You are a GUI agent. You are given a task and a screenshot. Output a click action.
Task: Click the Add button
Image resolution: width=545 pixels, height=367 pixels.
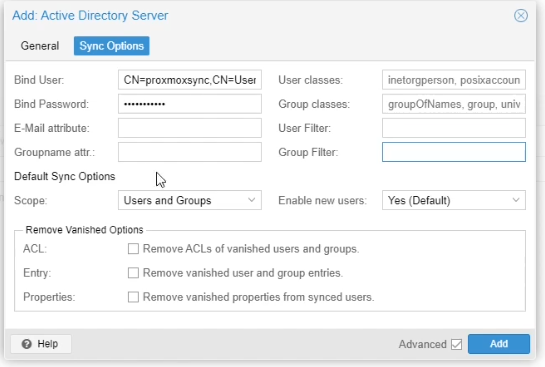(499, 344)
